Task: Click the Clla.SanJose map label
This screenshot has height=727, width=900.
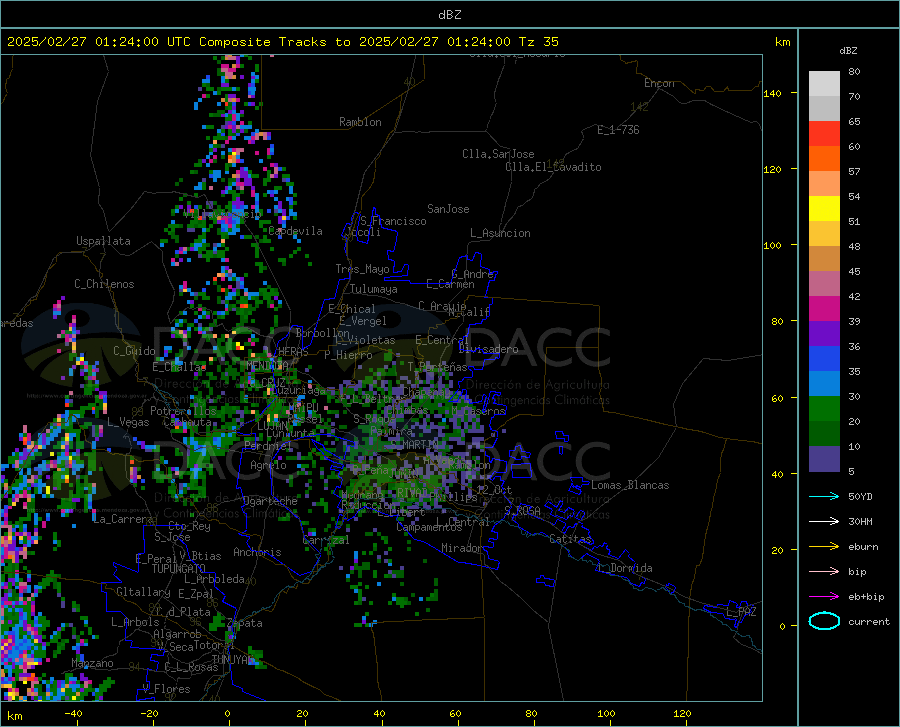Action: [498, 154]
